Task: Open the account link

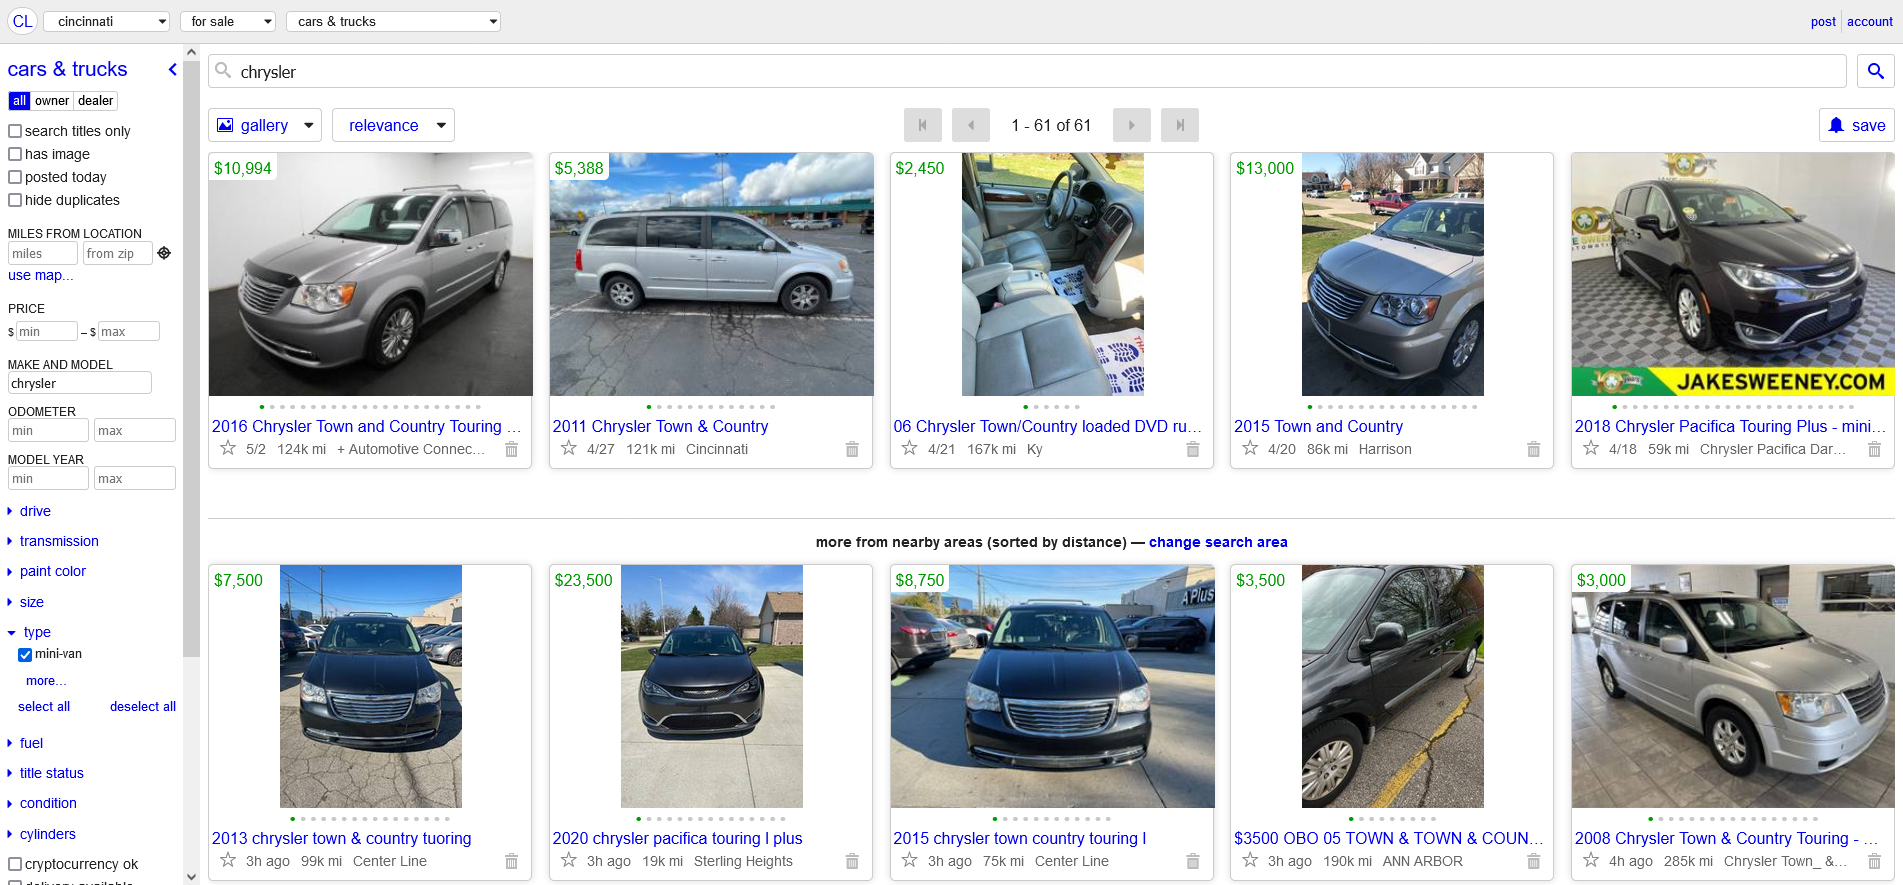Action: click(x=1870, y=21)
